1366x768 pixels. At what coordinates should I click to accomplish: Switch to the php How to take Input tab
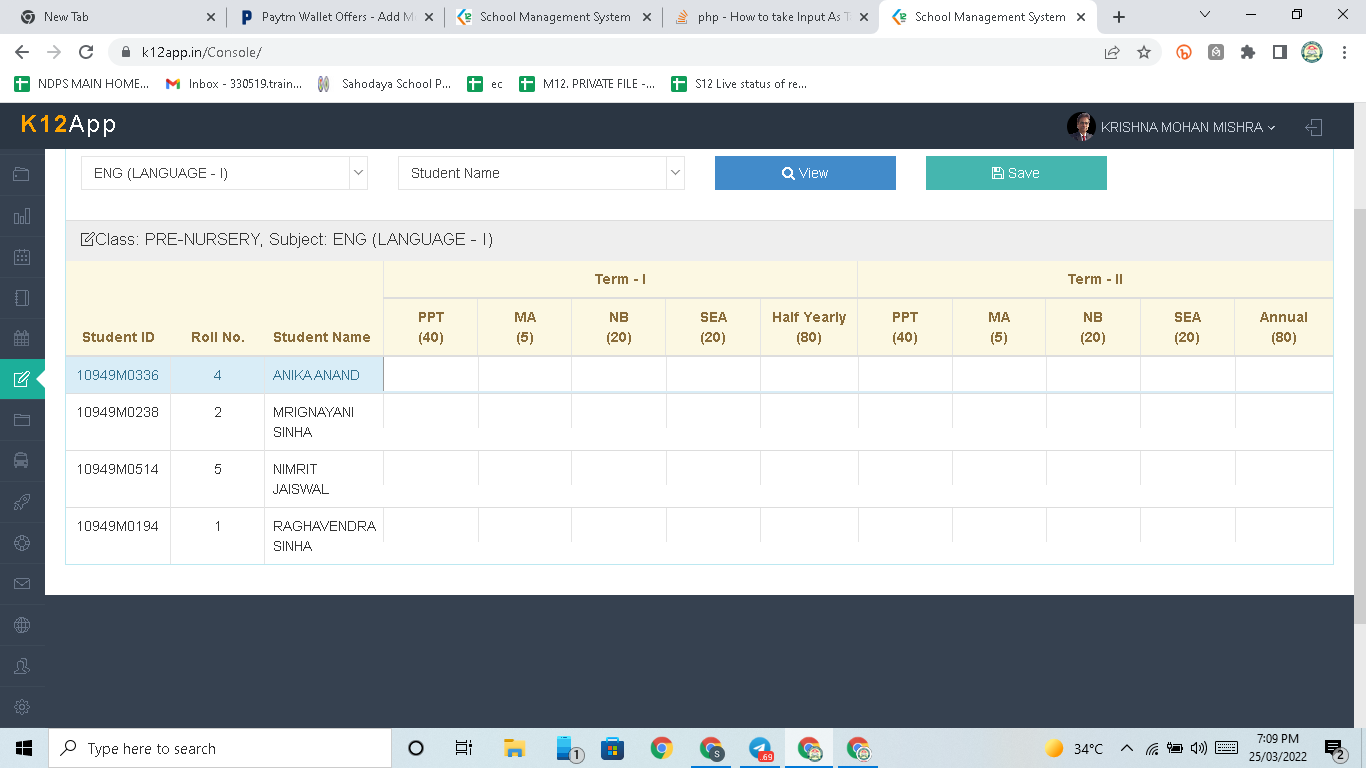click(770, 17)
